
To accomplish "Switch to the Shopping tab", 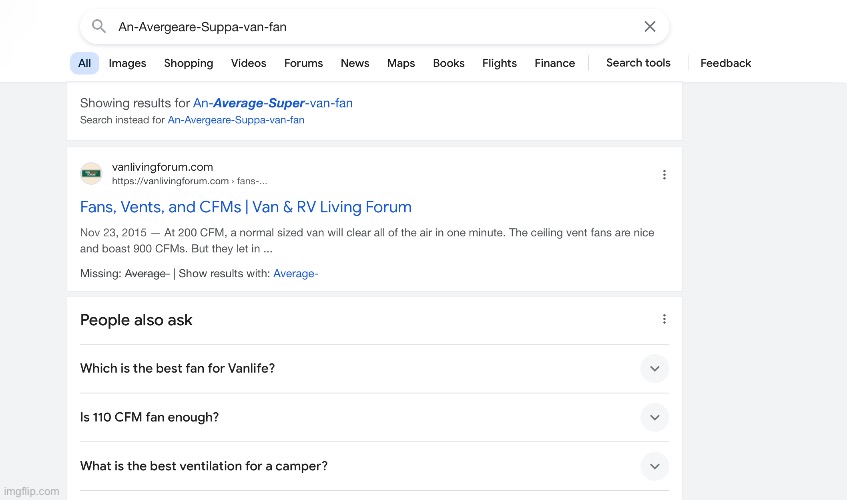I will 189,63.
